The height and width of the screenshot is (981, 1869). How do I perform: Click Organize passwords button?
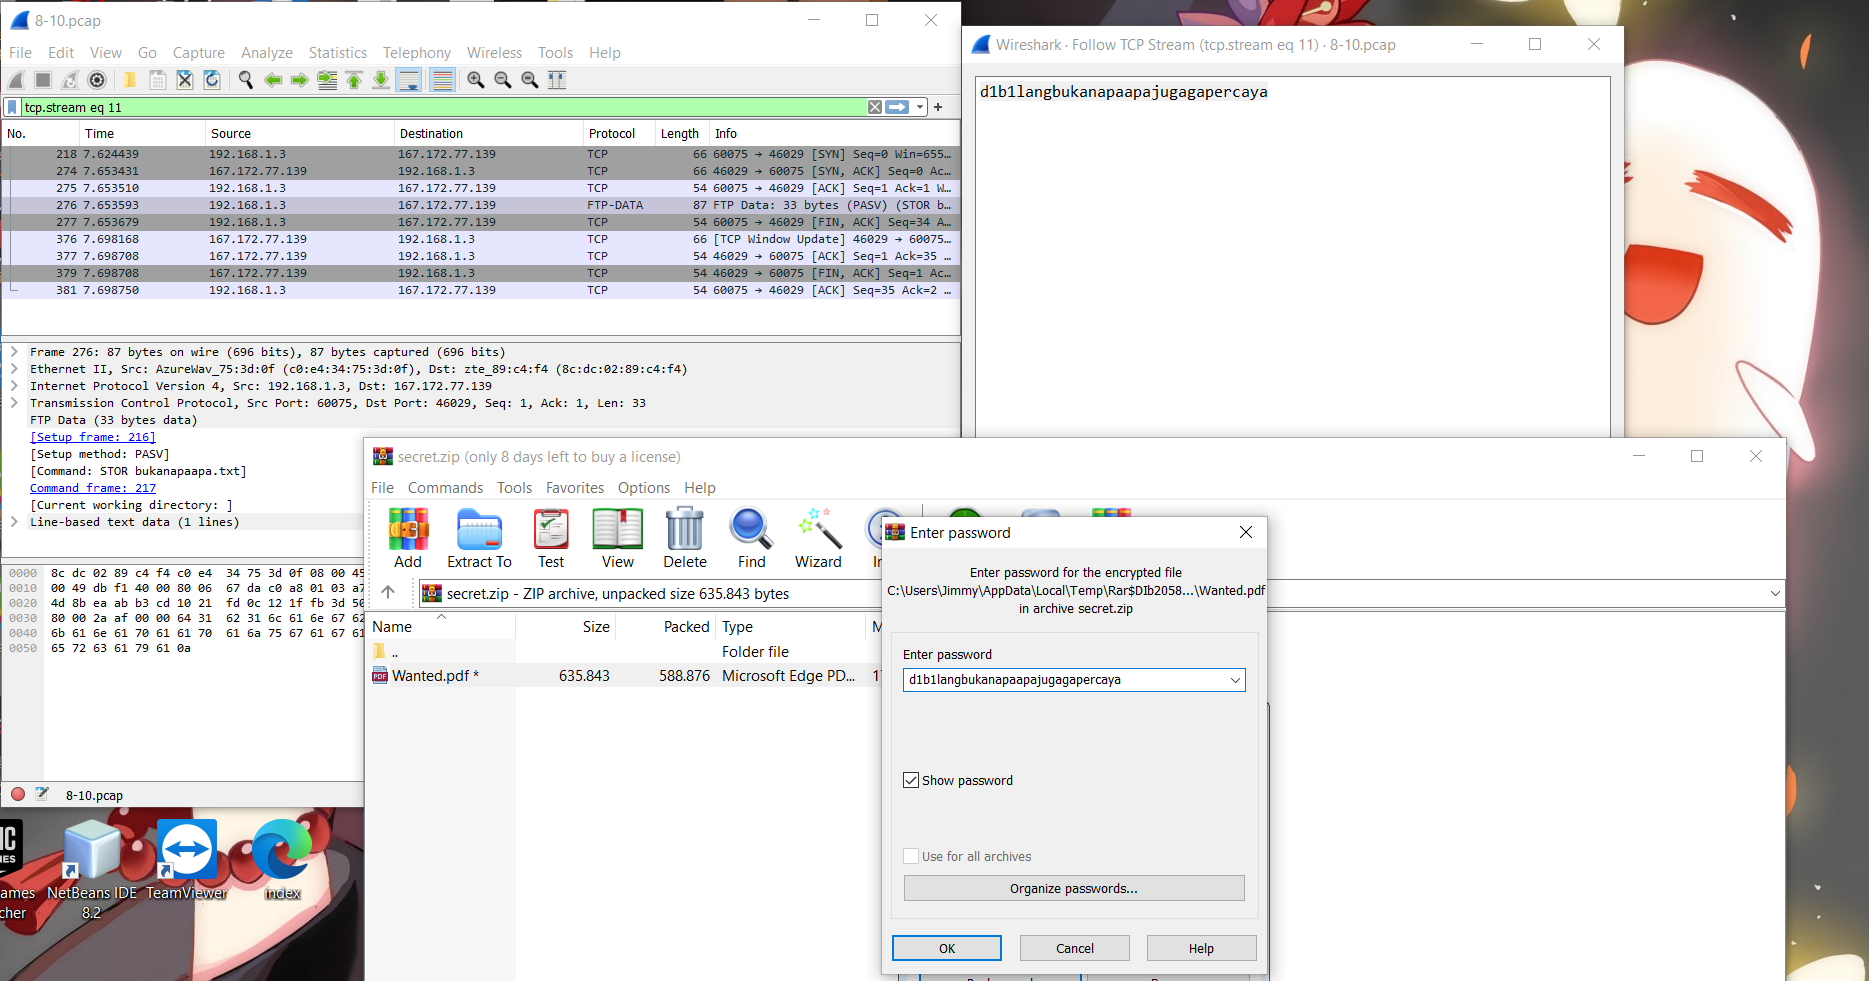pos(1074,888)
